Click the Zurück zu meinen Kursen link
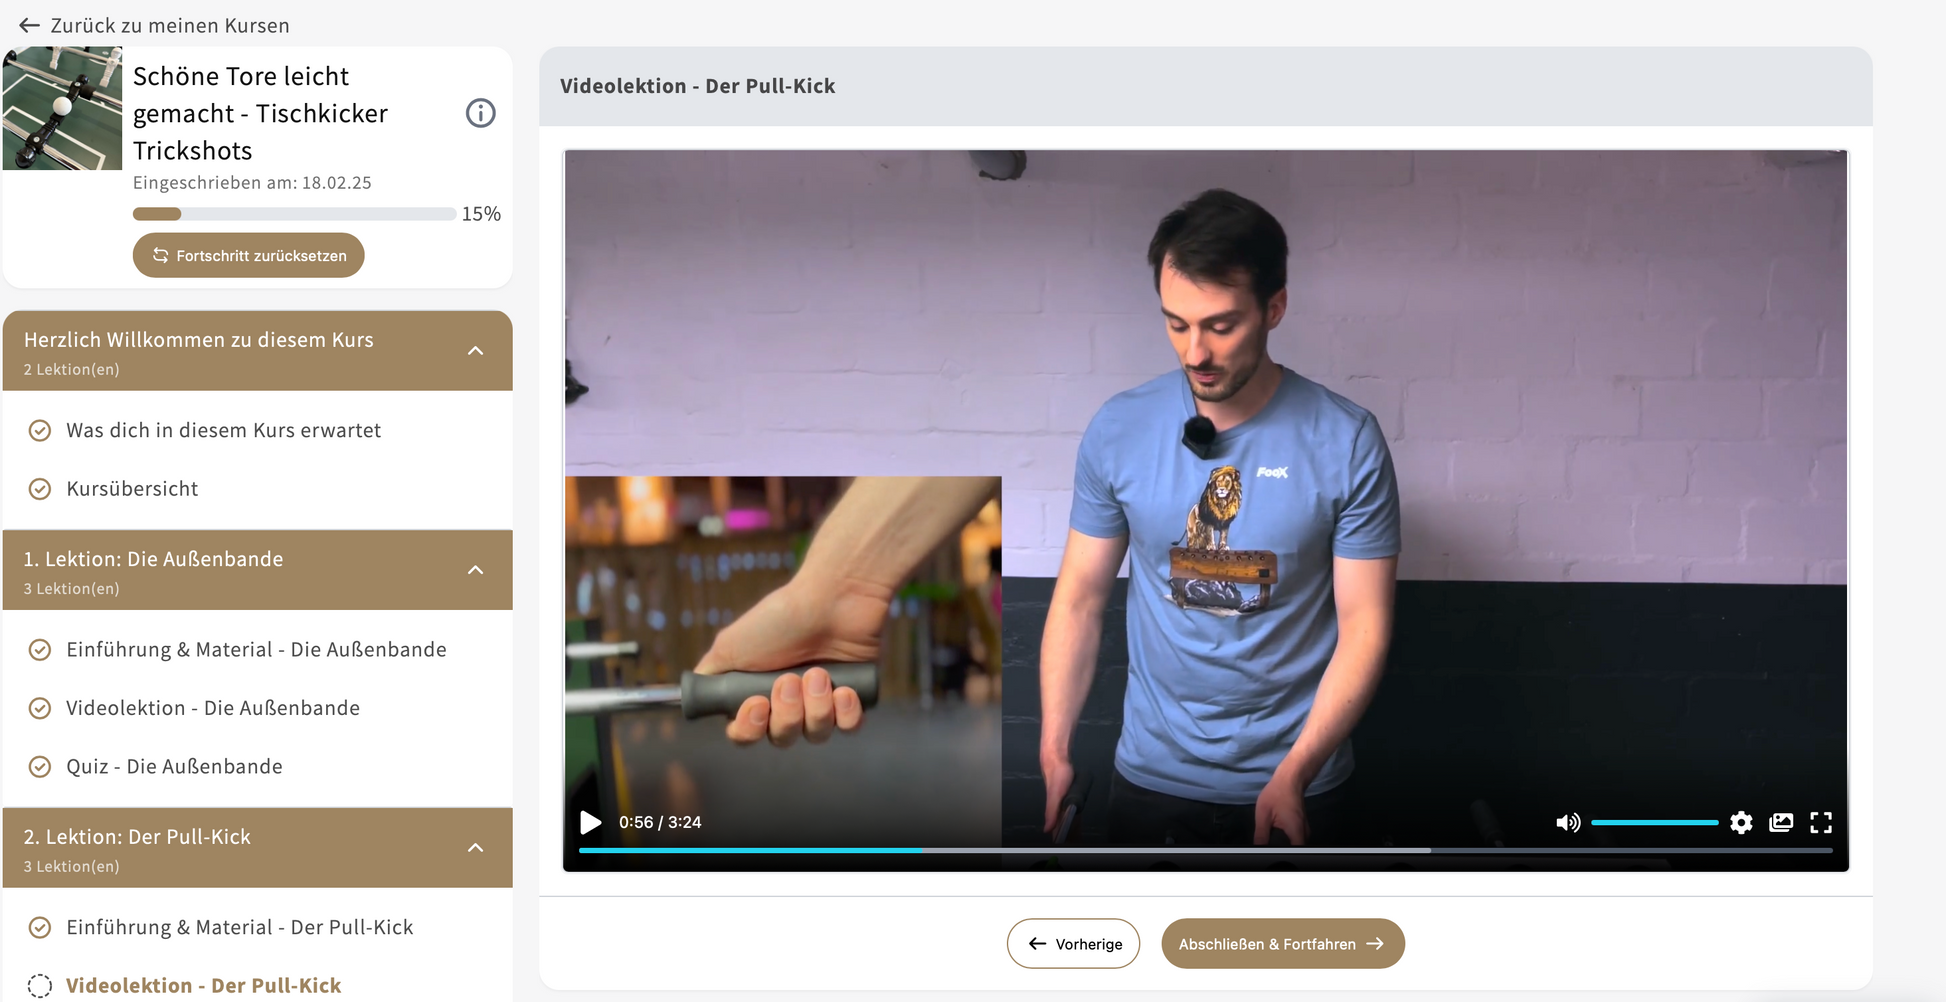 [170, 25]
